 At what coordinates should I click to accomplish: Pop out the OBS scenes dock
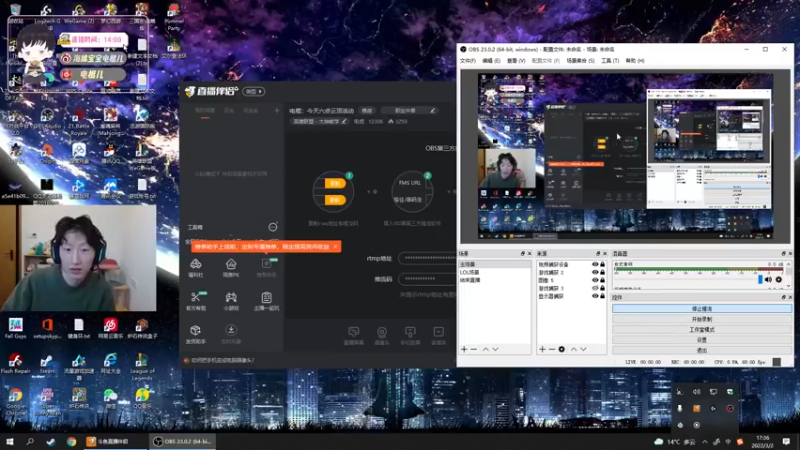522,254
